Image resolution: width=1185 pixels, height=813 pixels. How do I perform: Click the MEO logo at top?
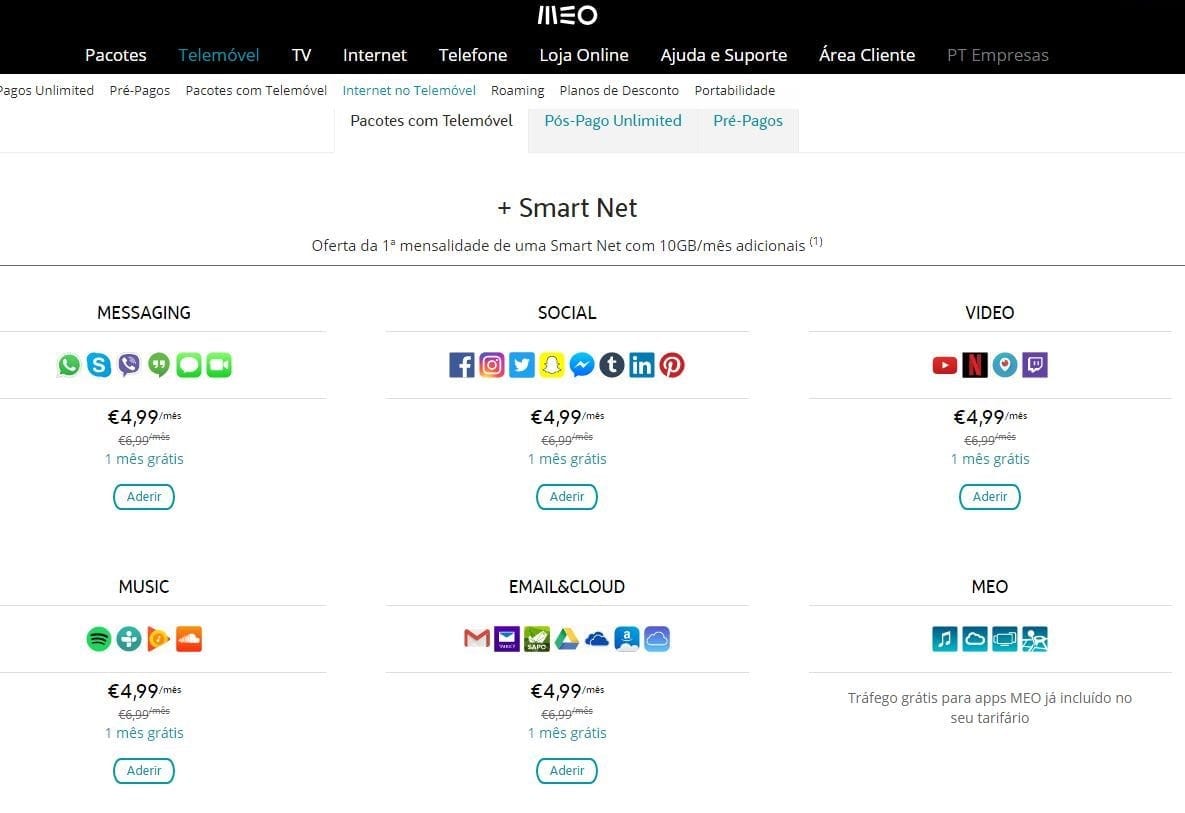[567, 15]
